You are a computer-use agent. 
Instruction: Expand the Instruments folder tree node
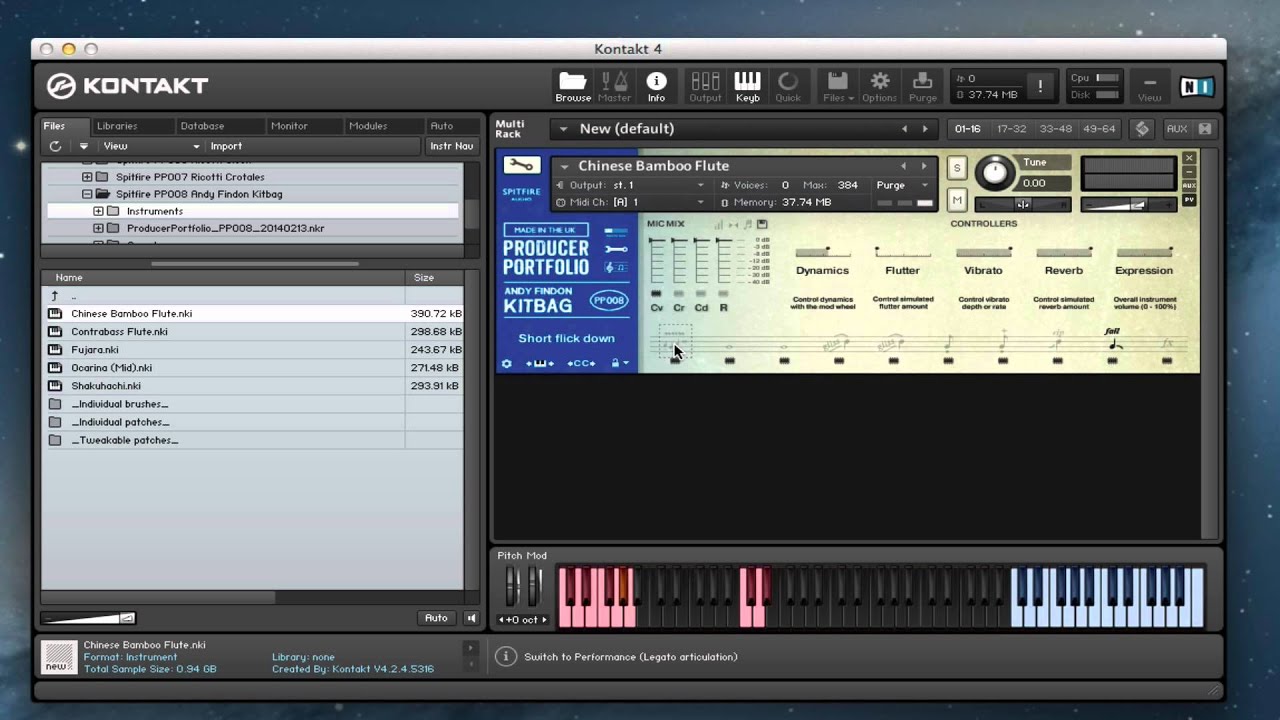98,211
